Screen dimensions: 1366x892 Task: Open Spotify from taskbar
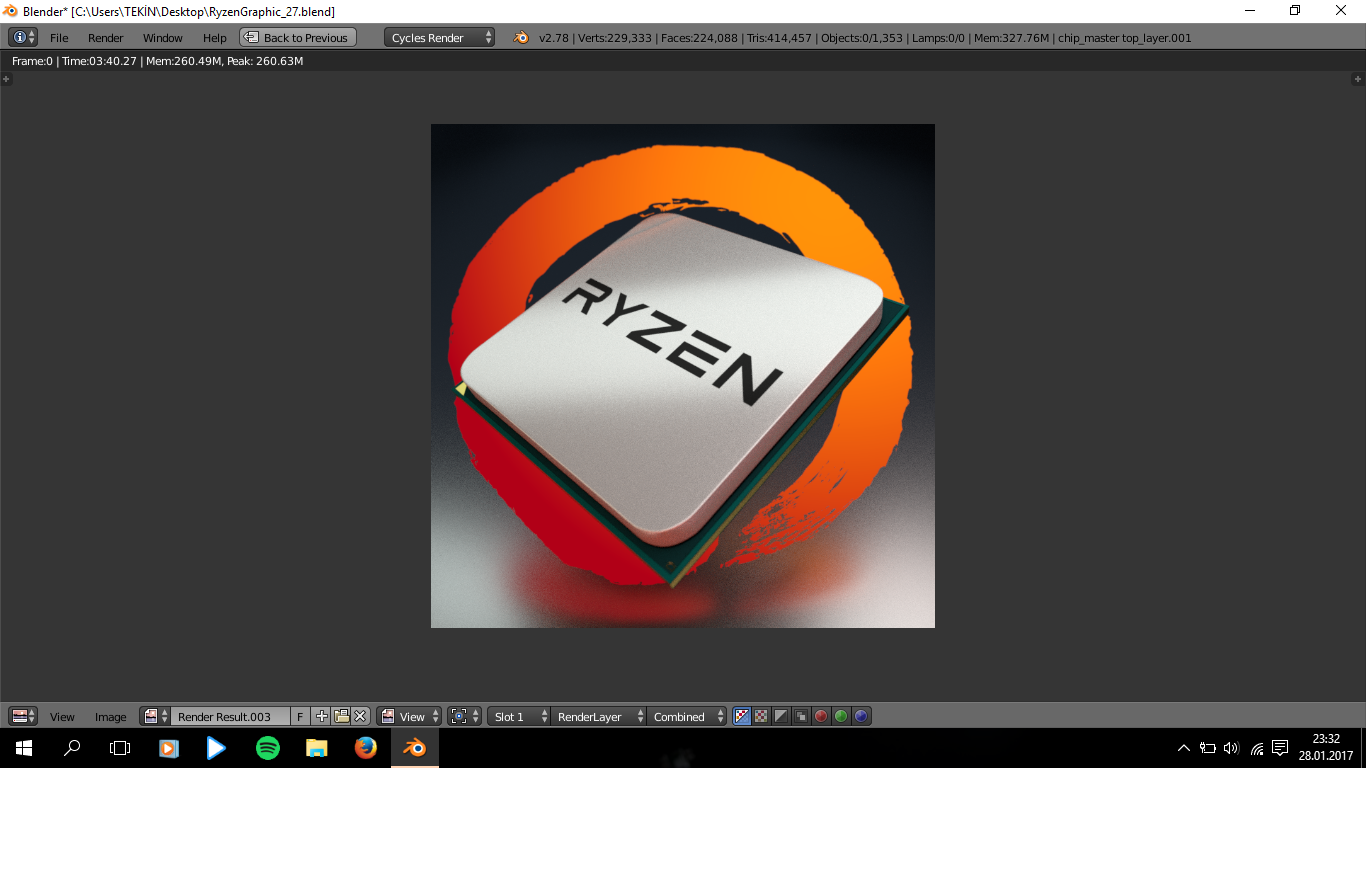268,748
